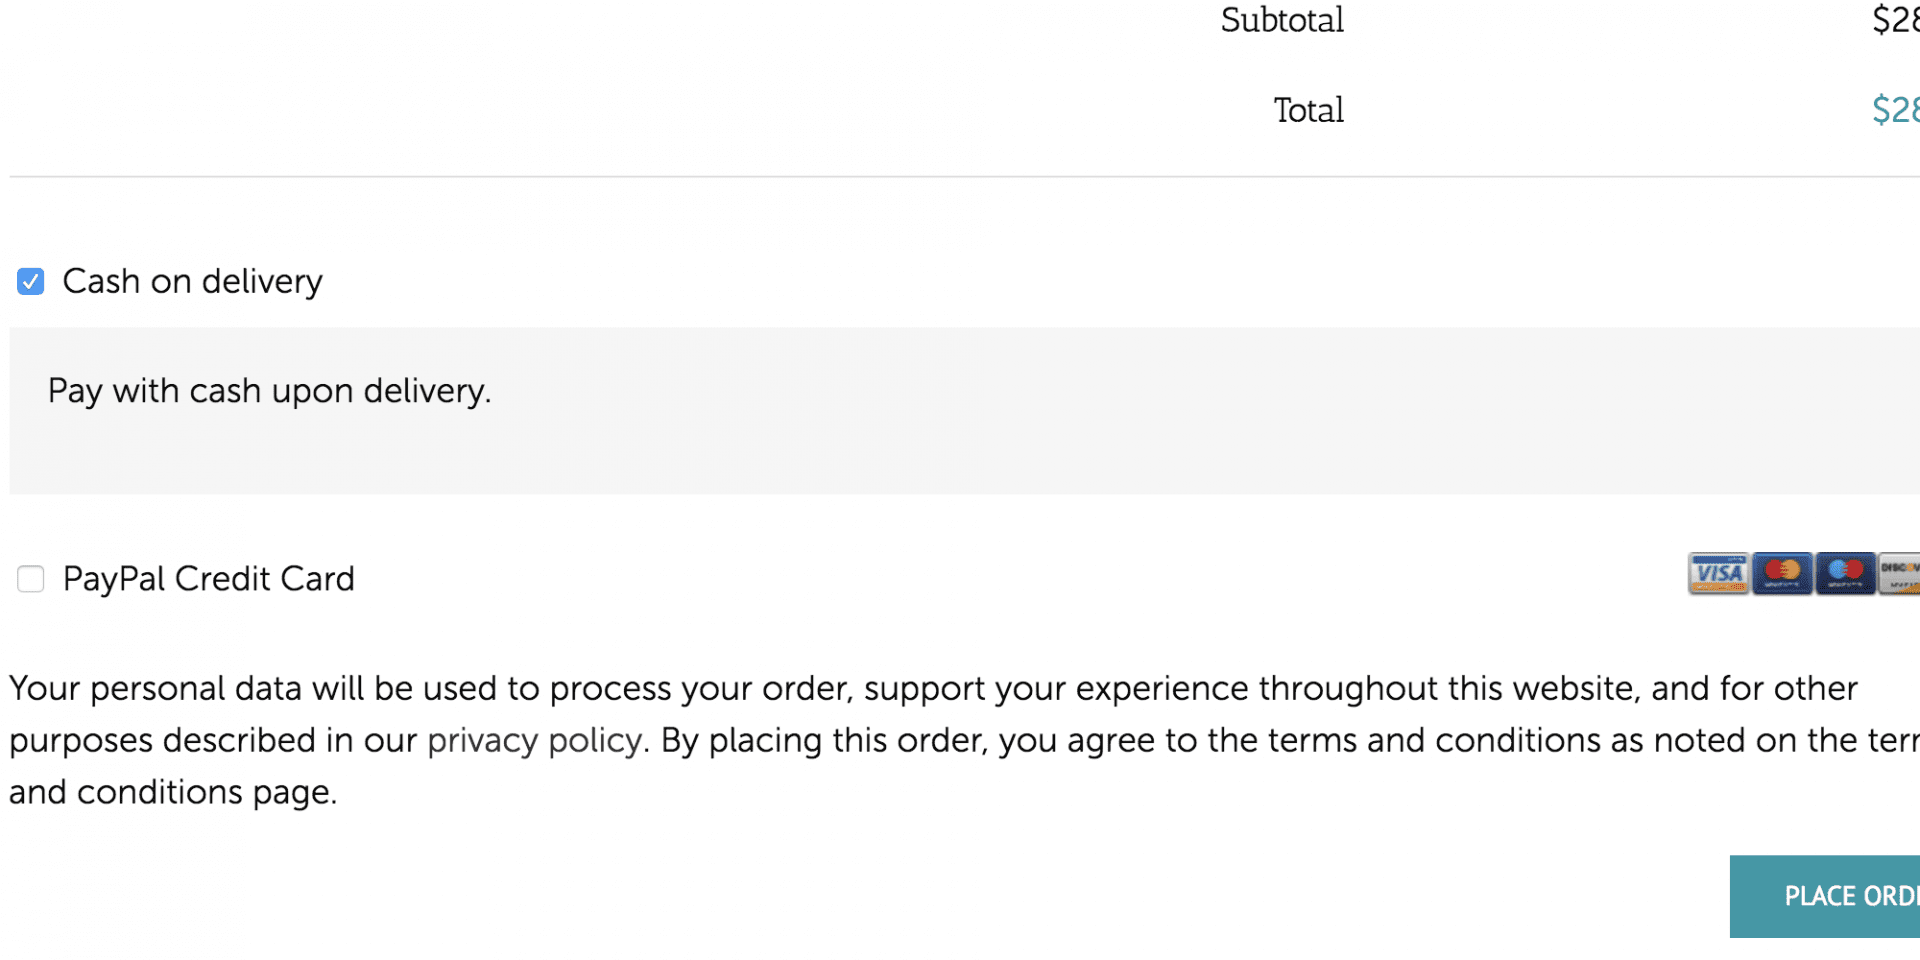Click the Mastercard logo icon
The height and width of the screenshot is (960, 1920).
click(1782, 573)
